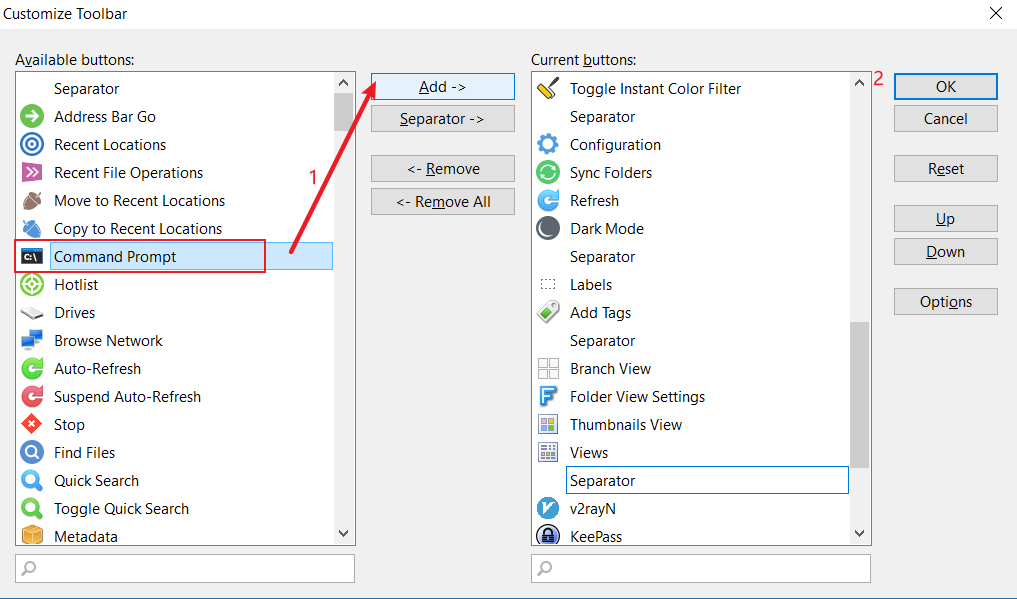Image resolution: width=1017 pixels, height=599 pixels.
Task: Move item with the Up button
Action: pyautogui.click(x=945, y=219)
